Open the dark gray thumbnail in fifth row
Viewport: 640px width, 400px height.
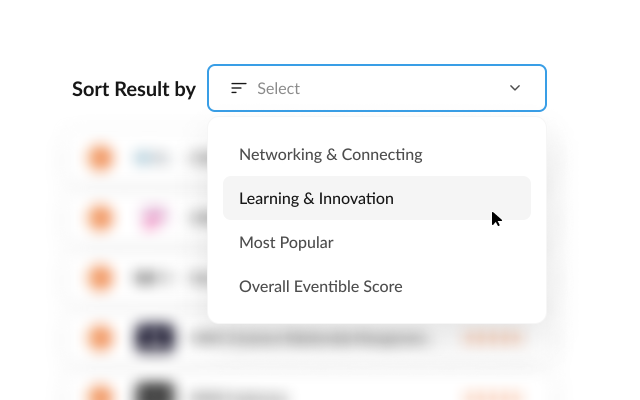point(154,392)
